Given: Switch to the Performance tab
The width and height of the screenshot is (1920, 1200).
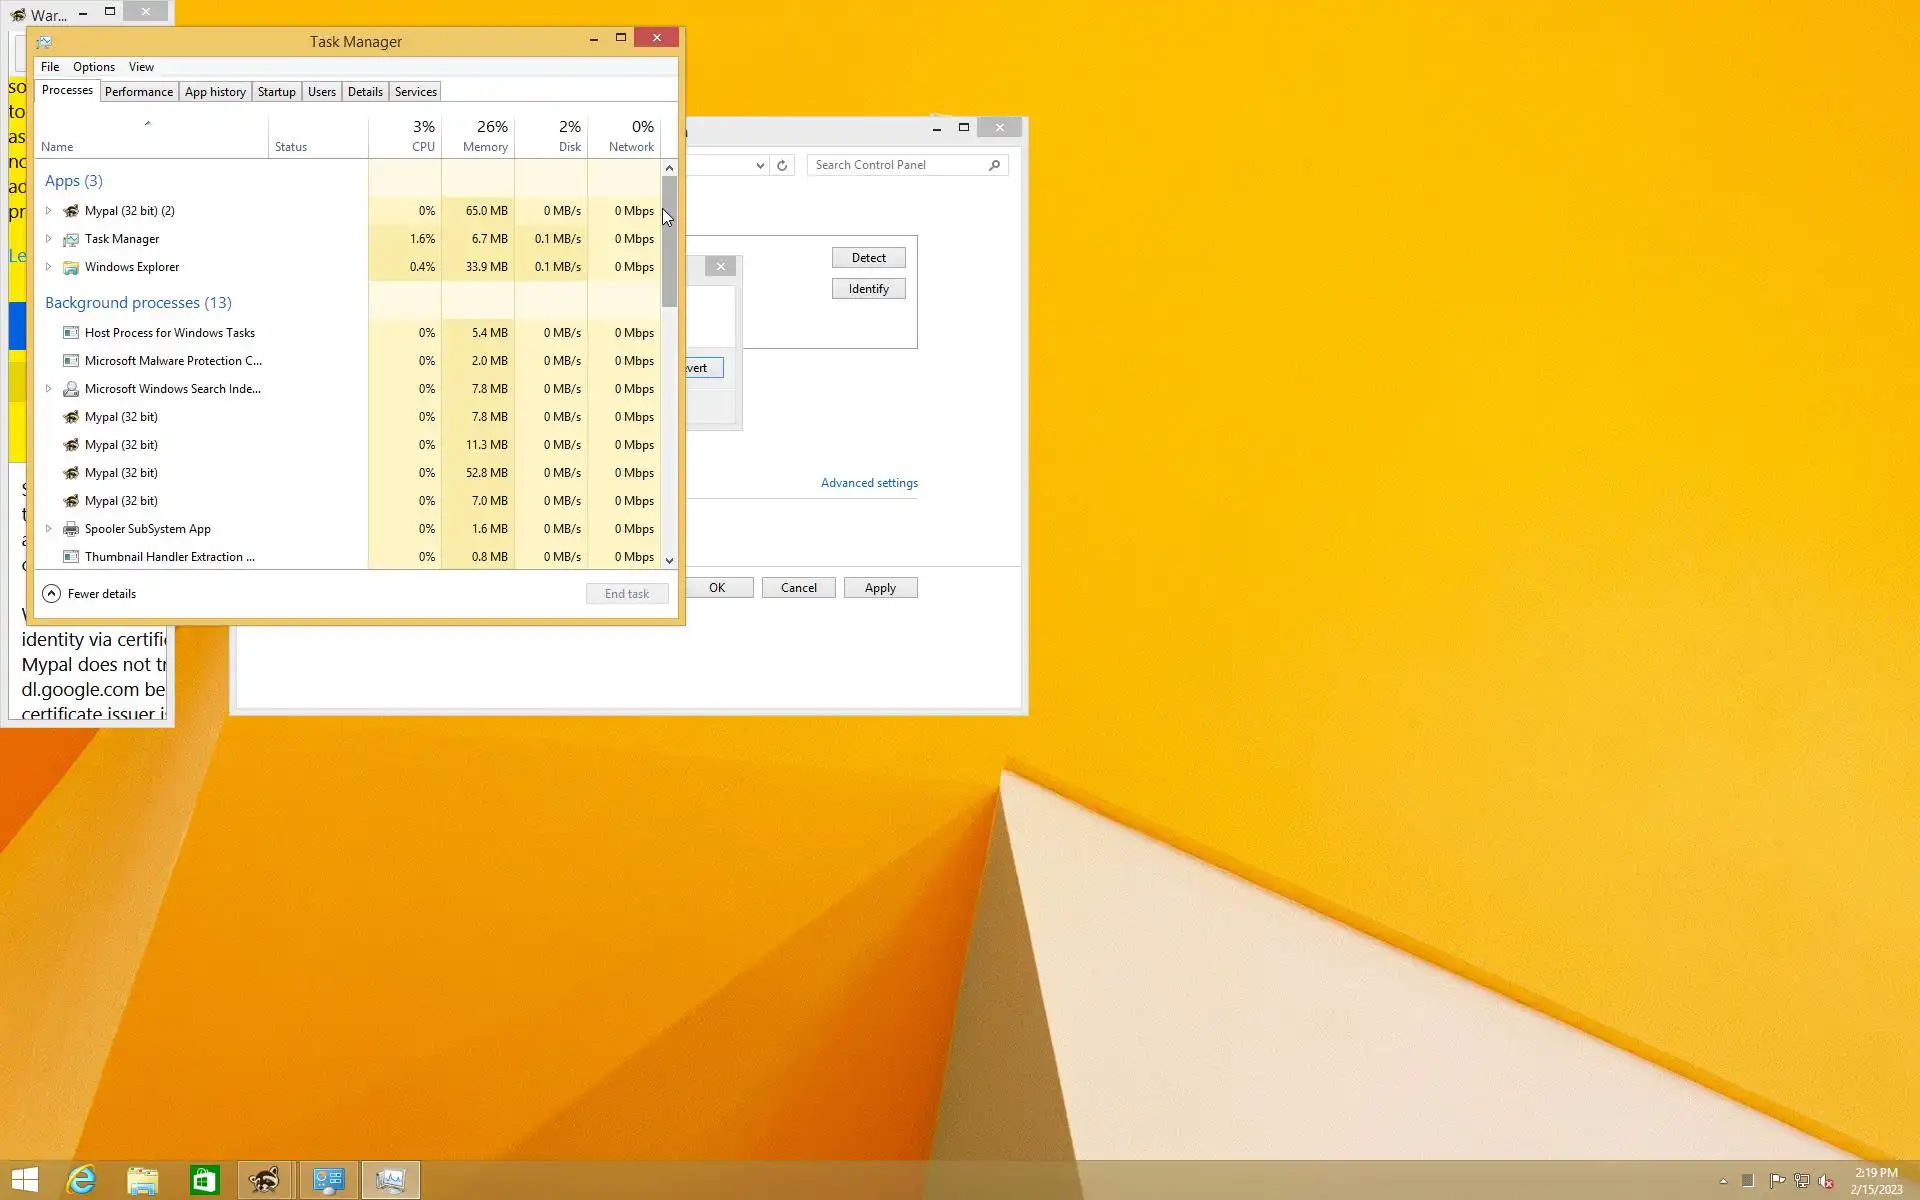Looking at the screenshot, I should tap(138, 92).
